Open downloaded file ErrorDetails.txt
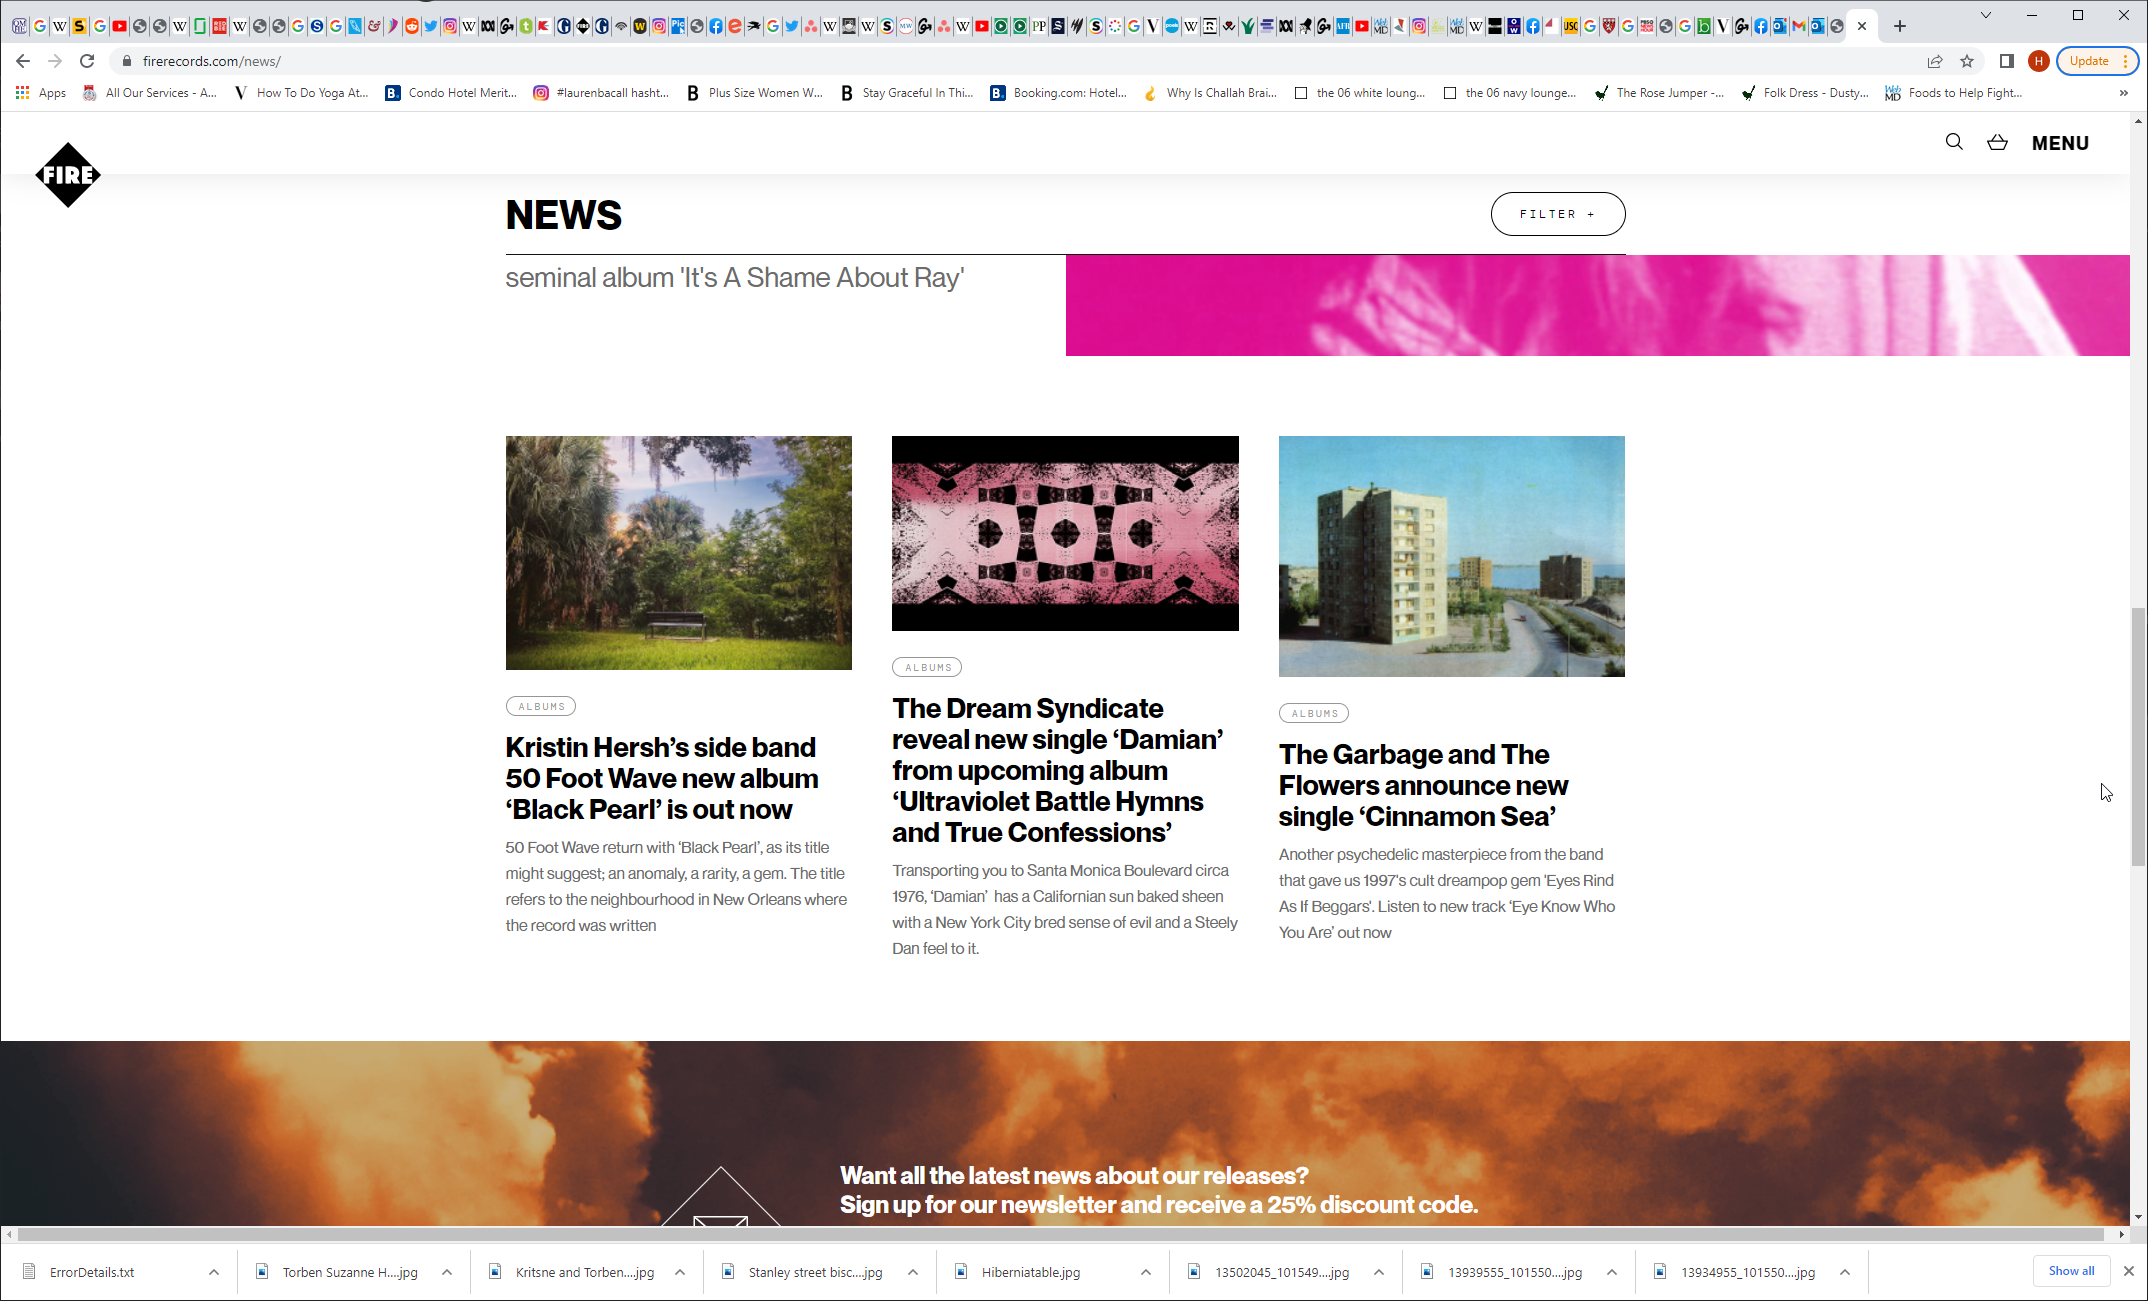 (92, 1272)
